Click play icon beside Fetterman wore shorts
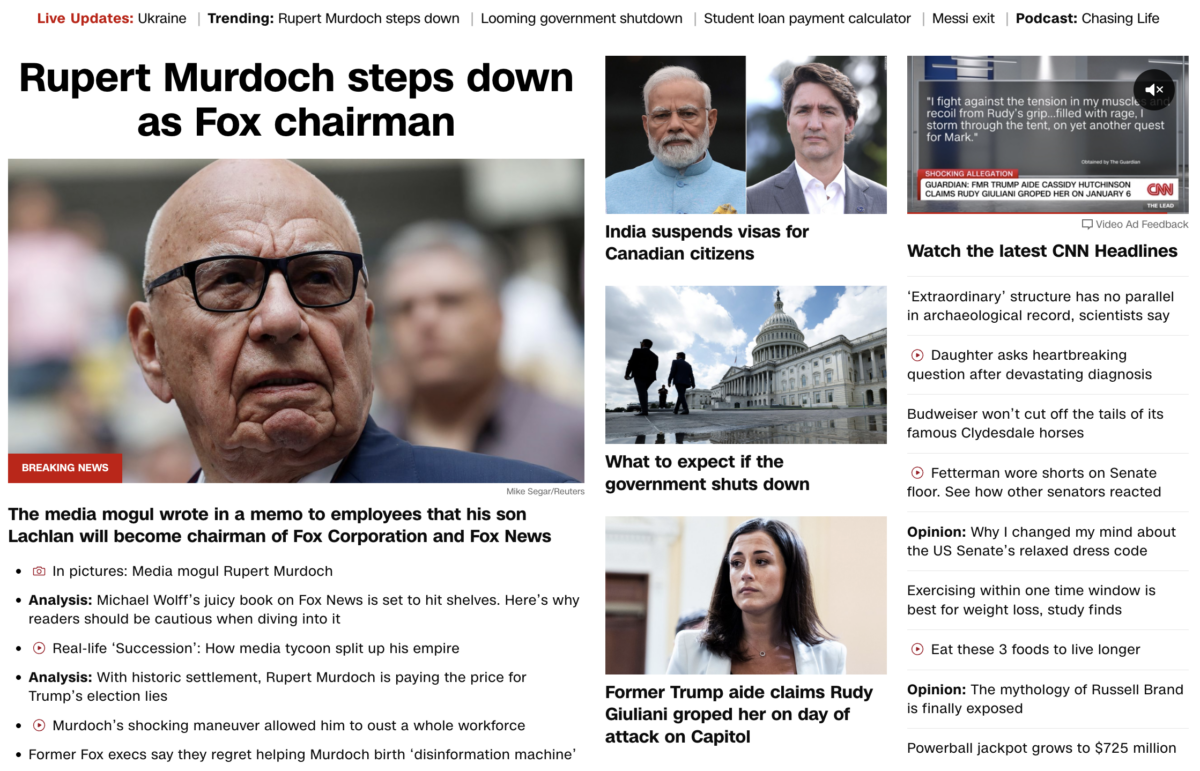Image resolution: width=1200 pixels, height=771 pixels. click(917, 473)
